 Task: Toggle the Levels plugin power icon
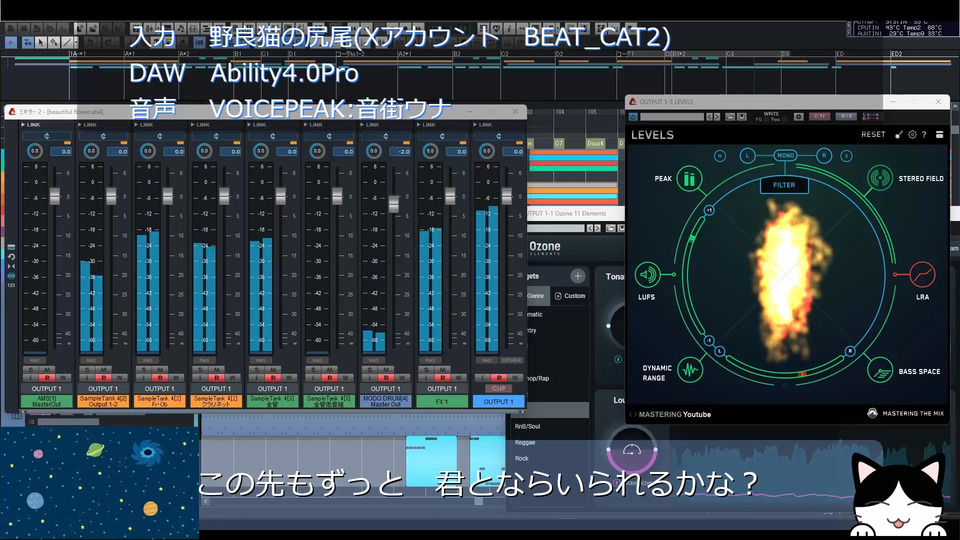pyautogui.click(x=634, y=116)
